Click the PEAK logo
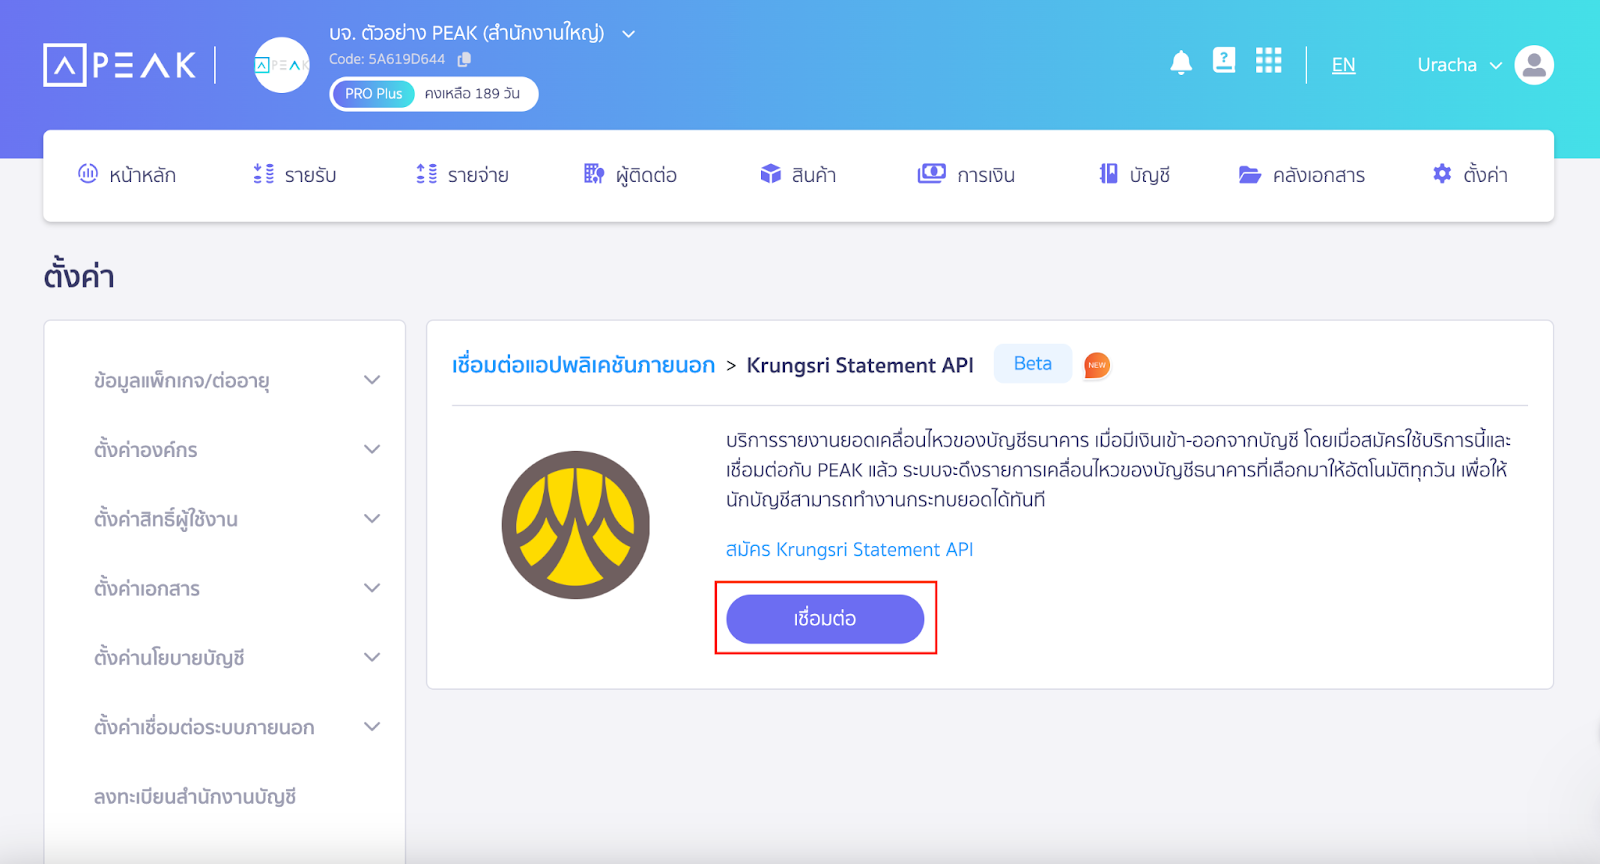This screenshot has width=1600, height=864. [120, 65]
